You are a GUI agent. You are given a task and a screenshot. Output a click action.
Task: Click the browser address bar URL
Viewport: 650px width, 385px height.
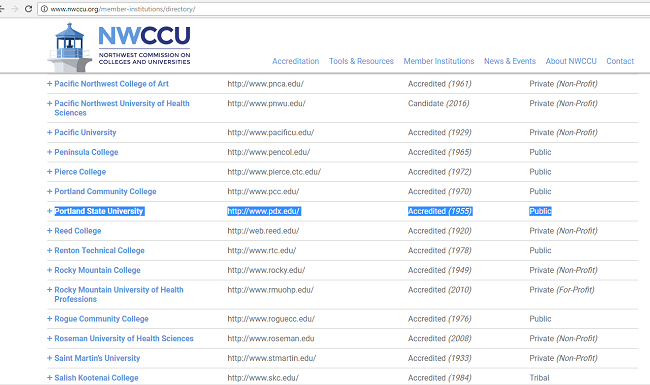(x=123, y=9)
